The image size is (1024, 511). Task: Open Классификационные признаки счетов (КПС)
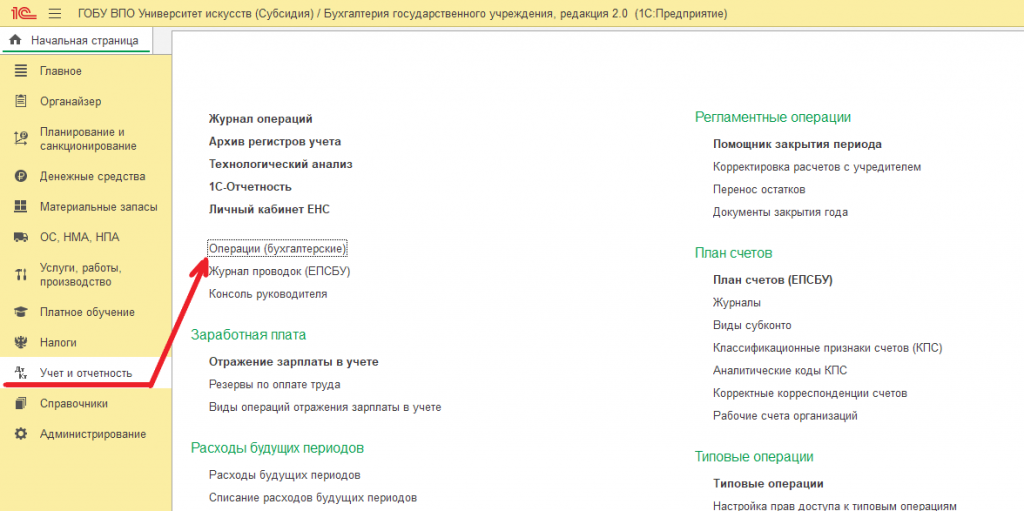pos(827,348)
